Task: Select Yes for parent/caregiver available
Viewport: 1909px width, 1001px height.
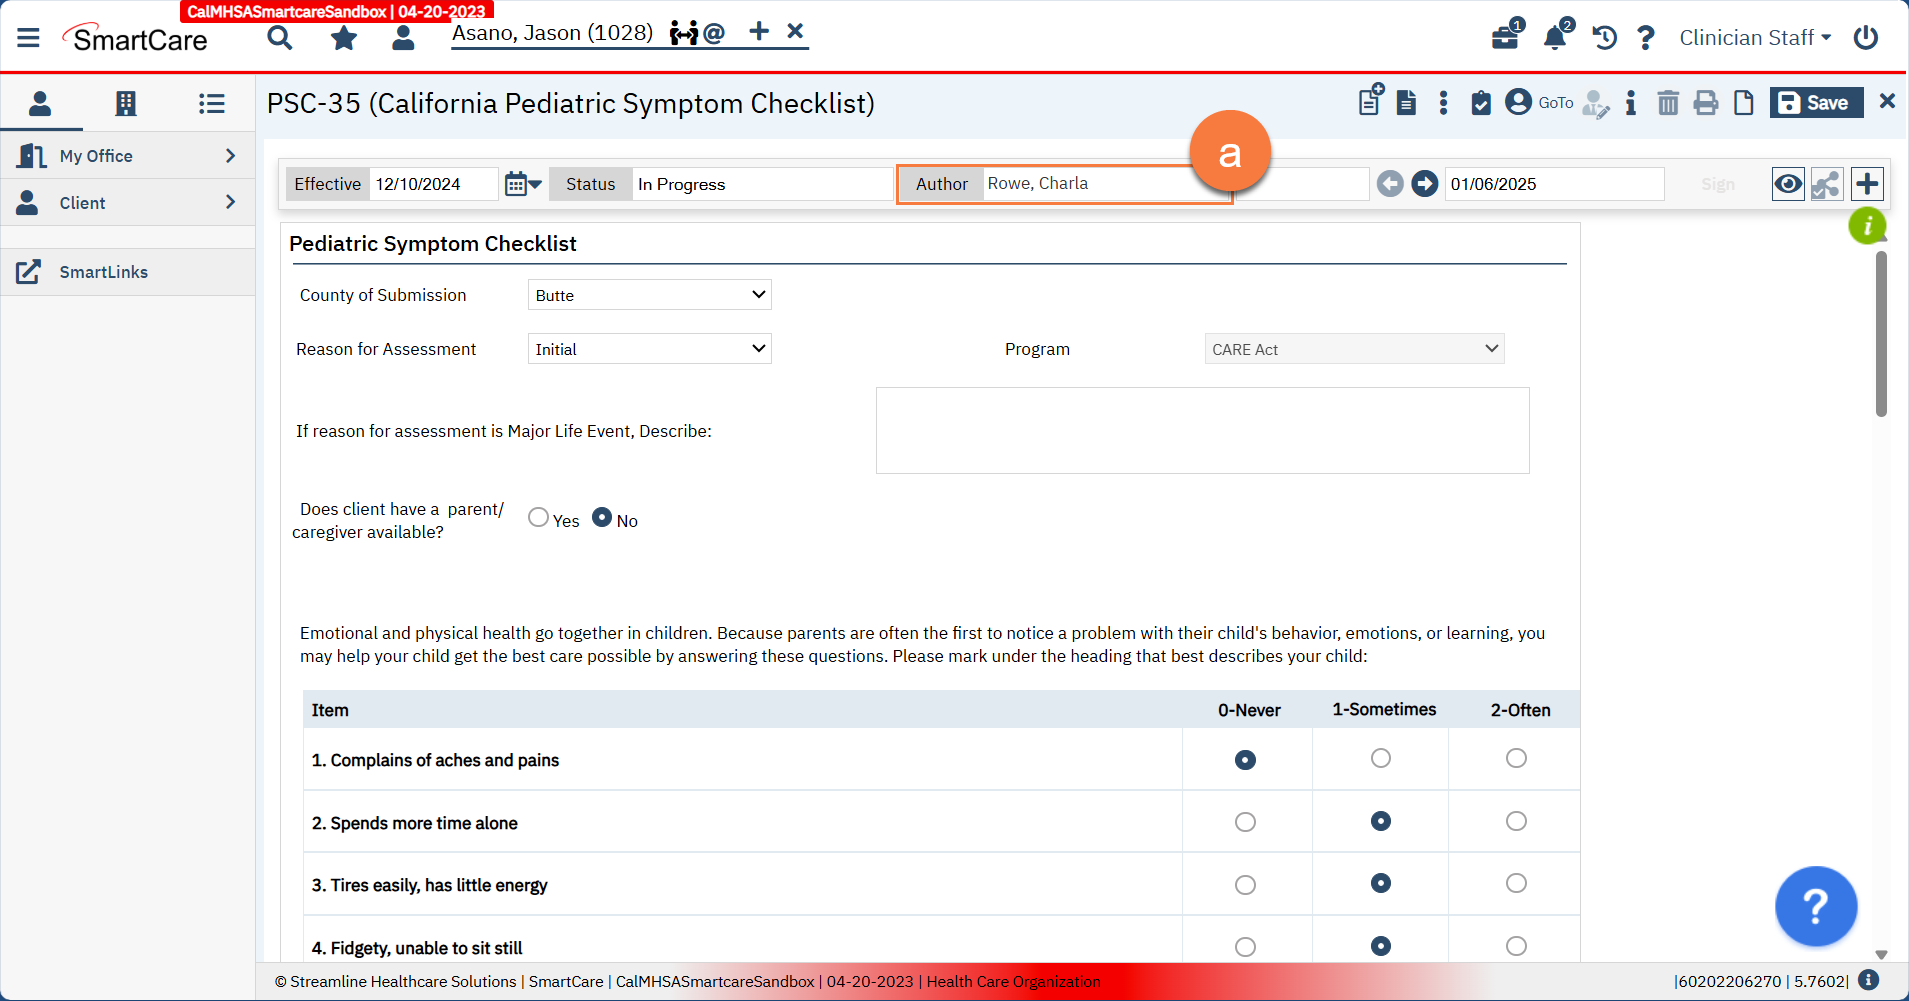Action: tap(539, 518)
